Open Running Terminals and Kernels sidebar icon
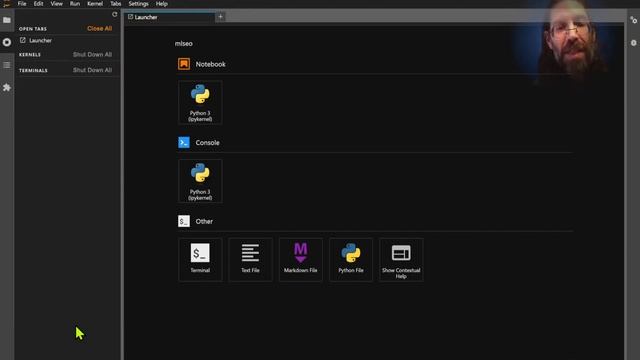This screenshot has height=360, width=640. (7, 42)
